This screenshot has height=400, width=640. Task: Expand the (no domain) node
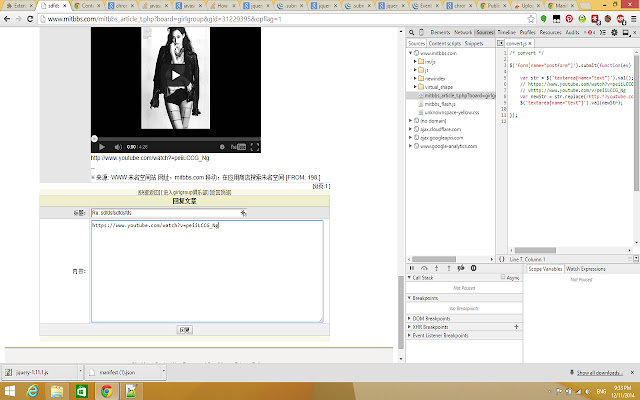pos(410,121)
